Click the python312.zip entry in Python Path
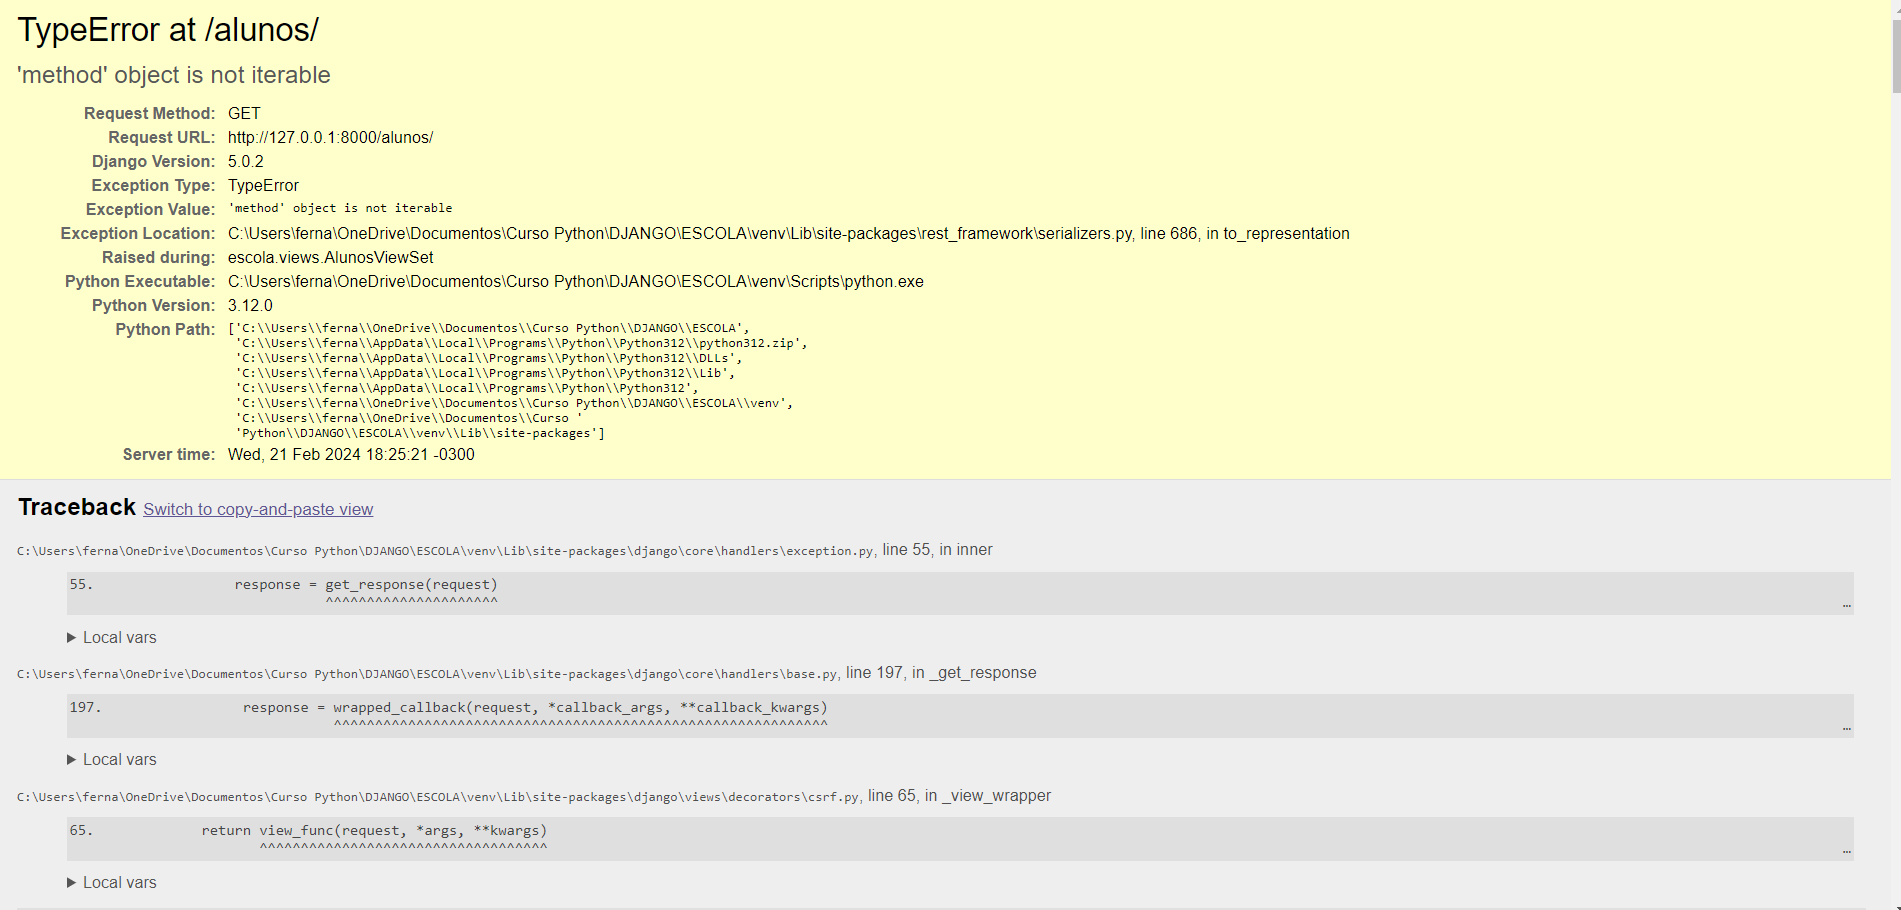The image size is (1901, 910). (x=521, y=343)
